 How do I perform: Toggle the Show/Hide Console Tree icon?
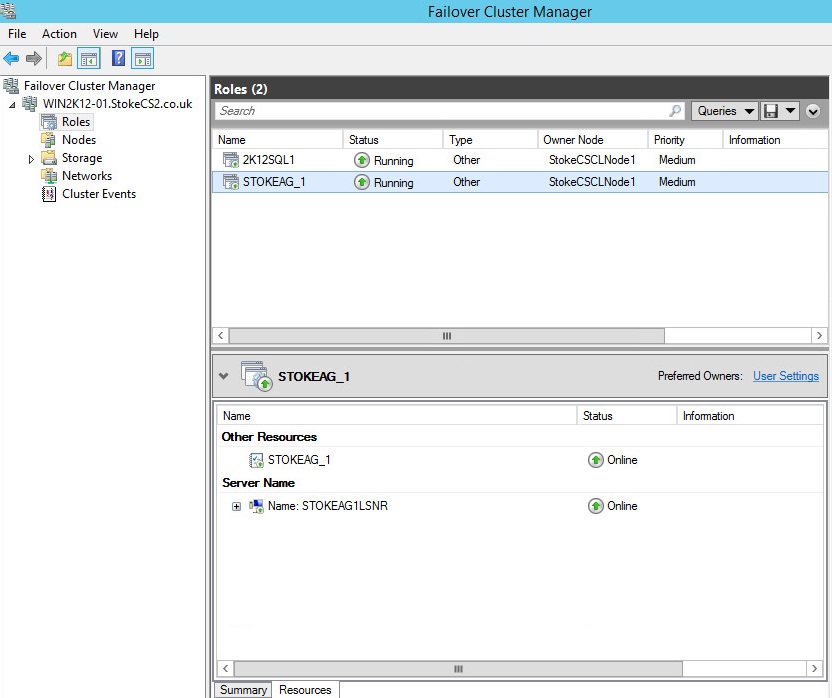pos(89,59)
